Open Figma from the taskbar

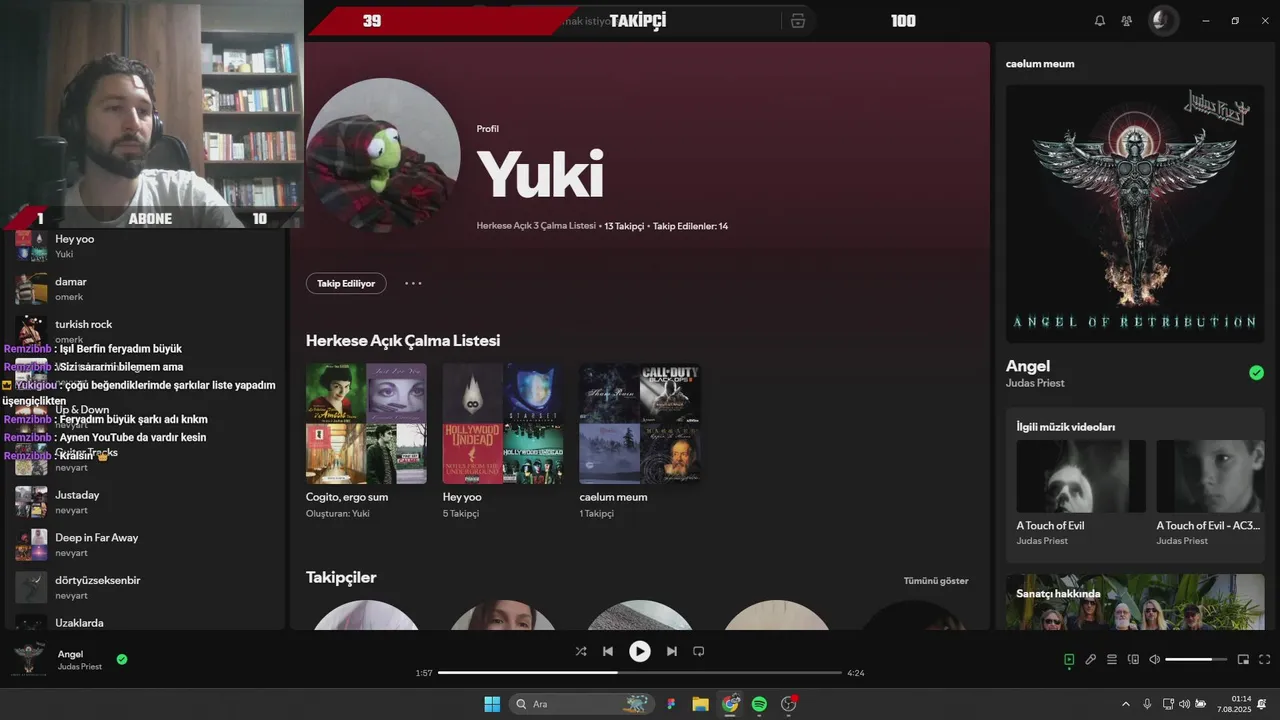point(671,704)
